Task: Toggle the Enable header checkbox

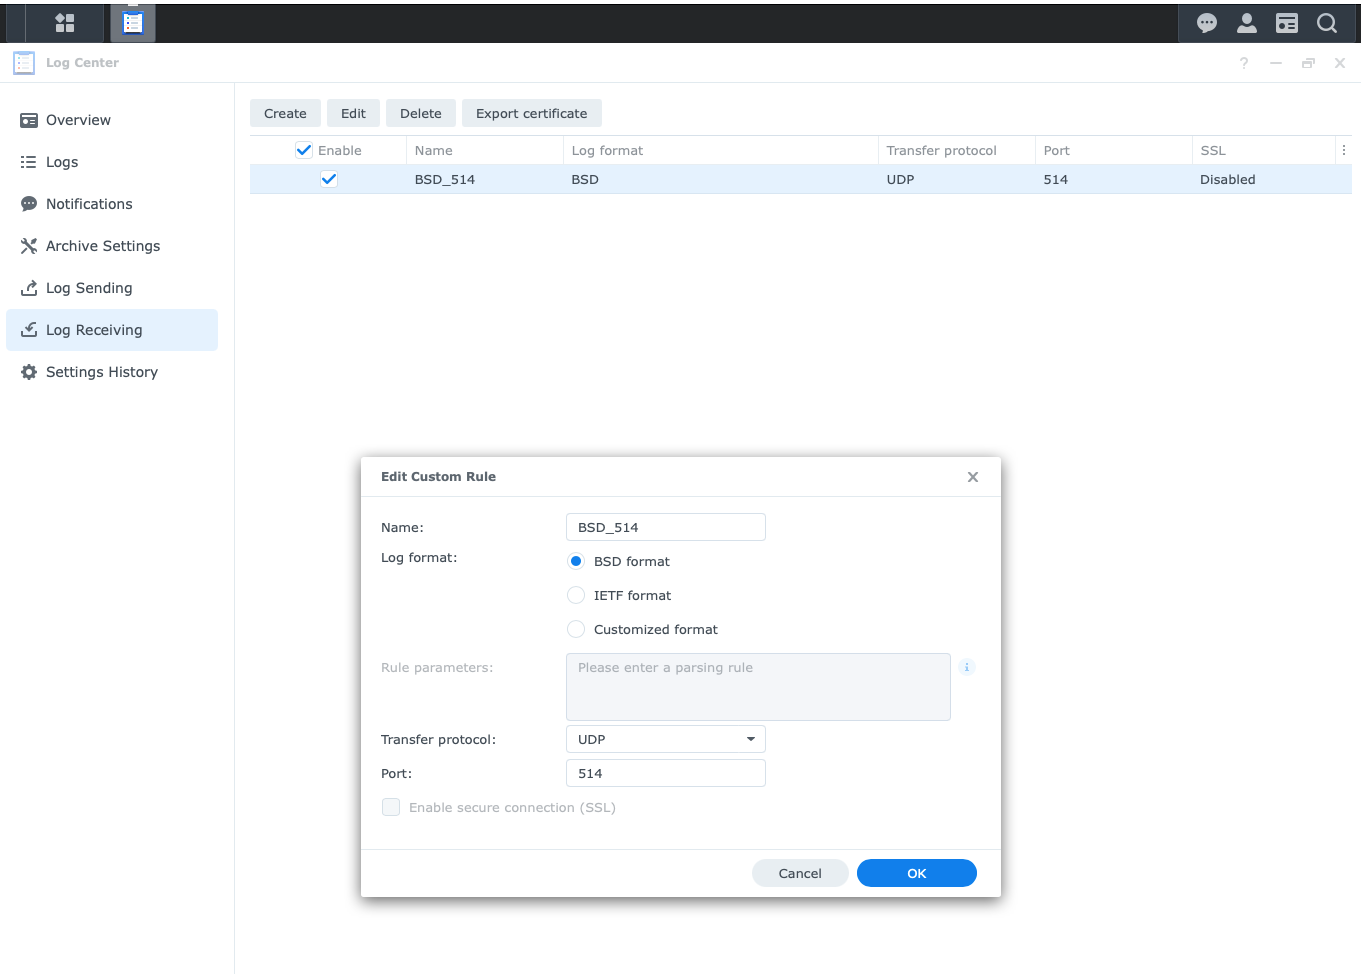Action: tap(304, 150)
